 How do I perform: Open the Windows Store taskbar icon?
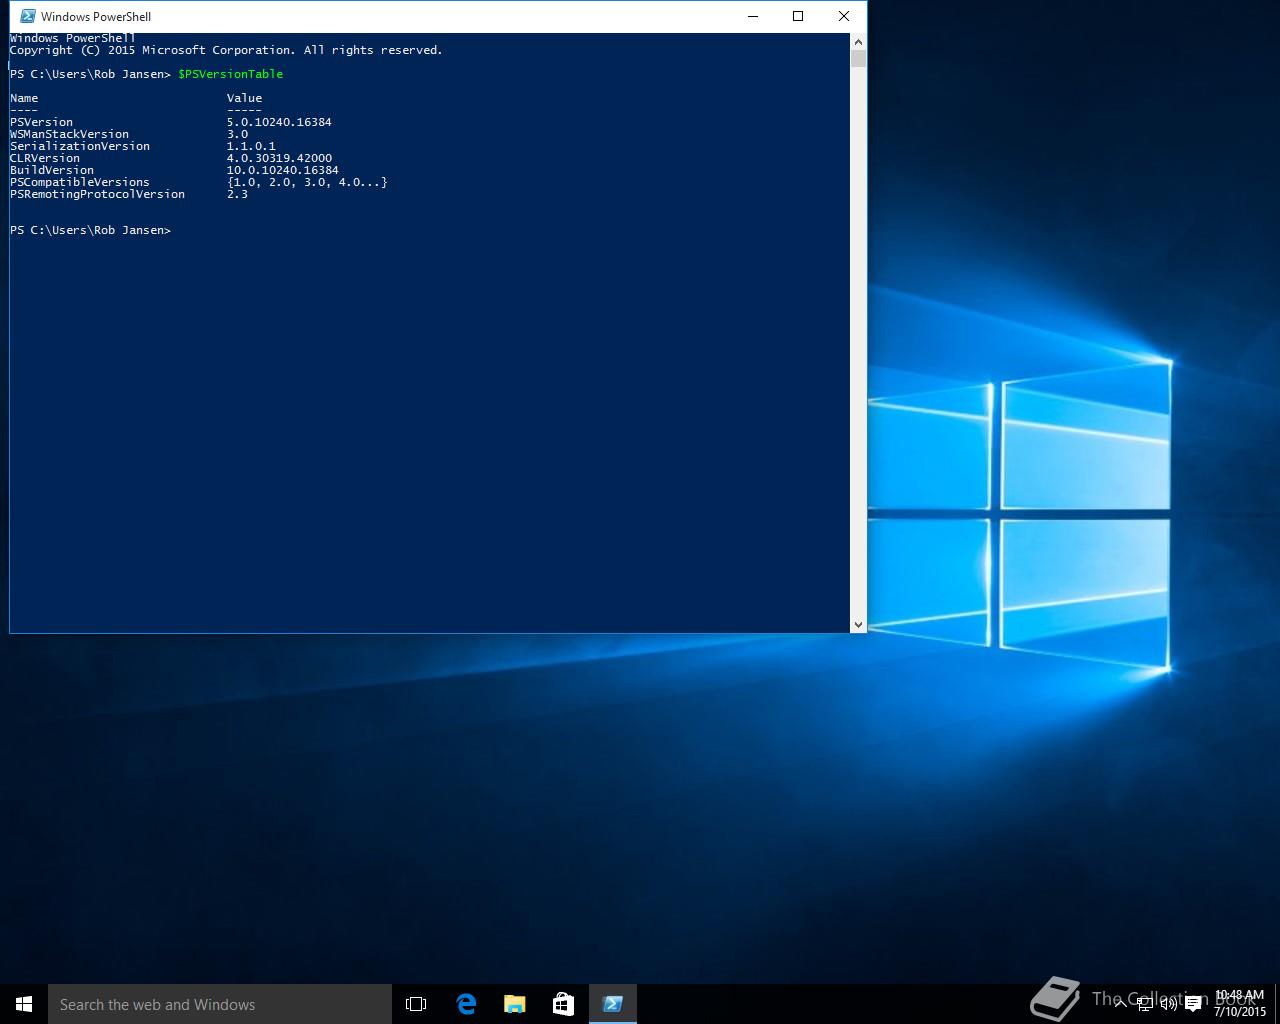click(x=563, y=1004)
